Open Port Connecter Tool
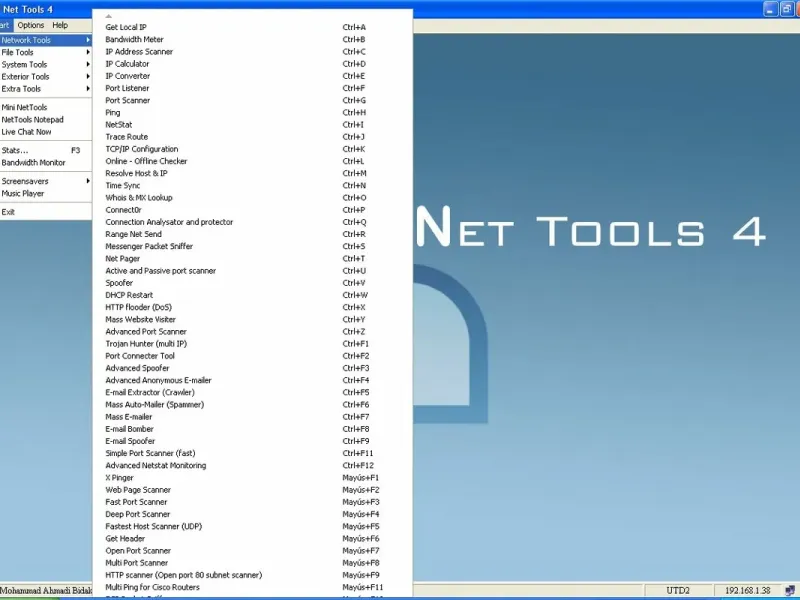Image resolution: width=800 pixels, height=600 pixels. point(252,356)
